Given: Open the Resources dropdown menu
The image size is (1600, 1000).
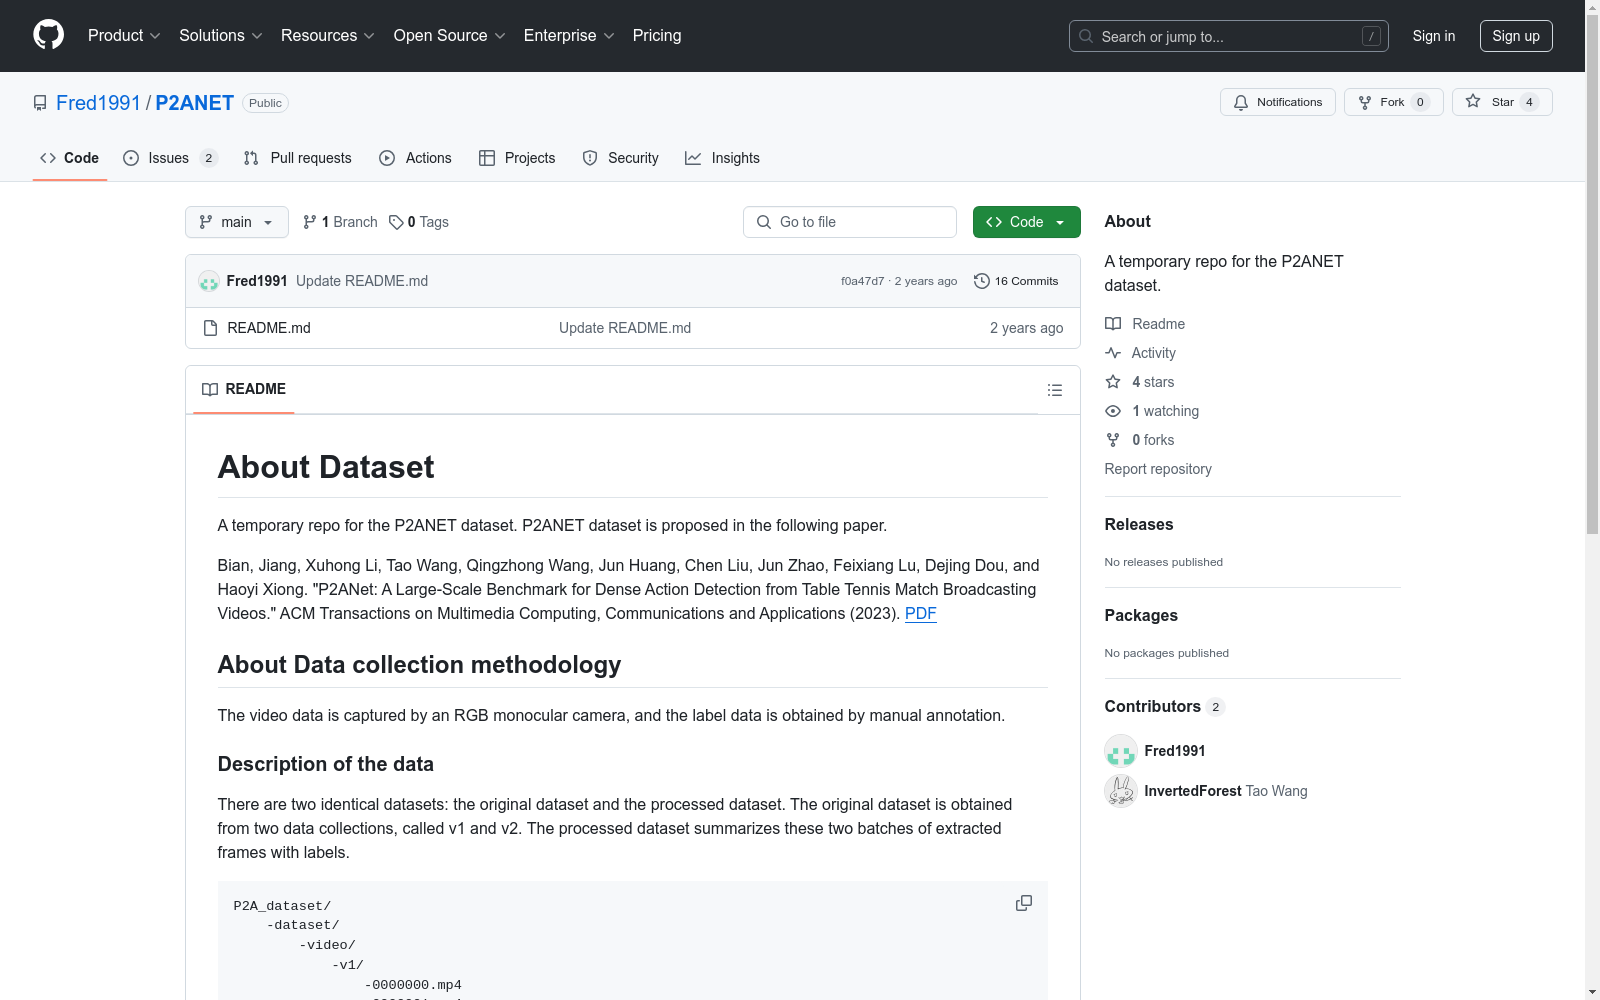Looking at the screenshot, I should tap(328, 36).
